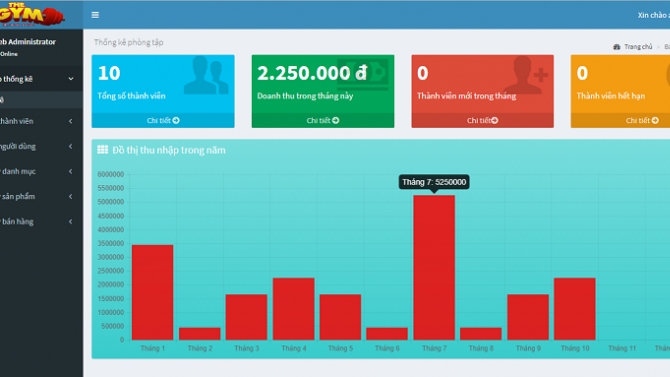Click the Tháng 11 axis label
Viewport: 670px width, 377px height.
(x=622, y=348)
